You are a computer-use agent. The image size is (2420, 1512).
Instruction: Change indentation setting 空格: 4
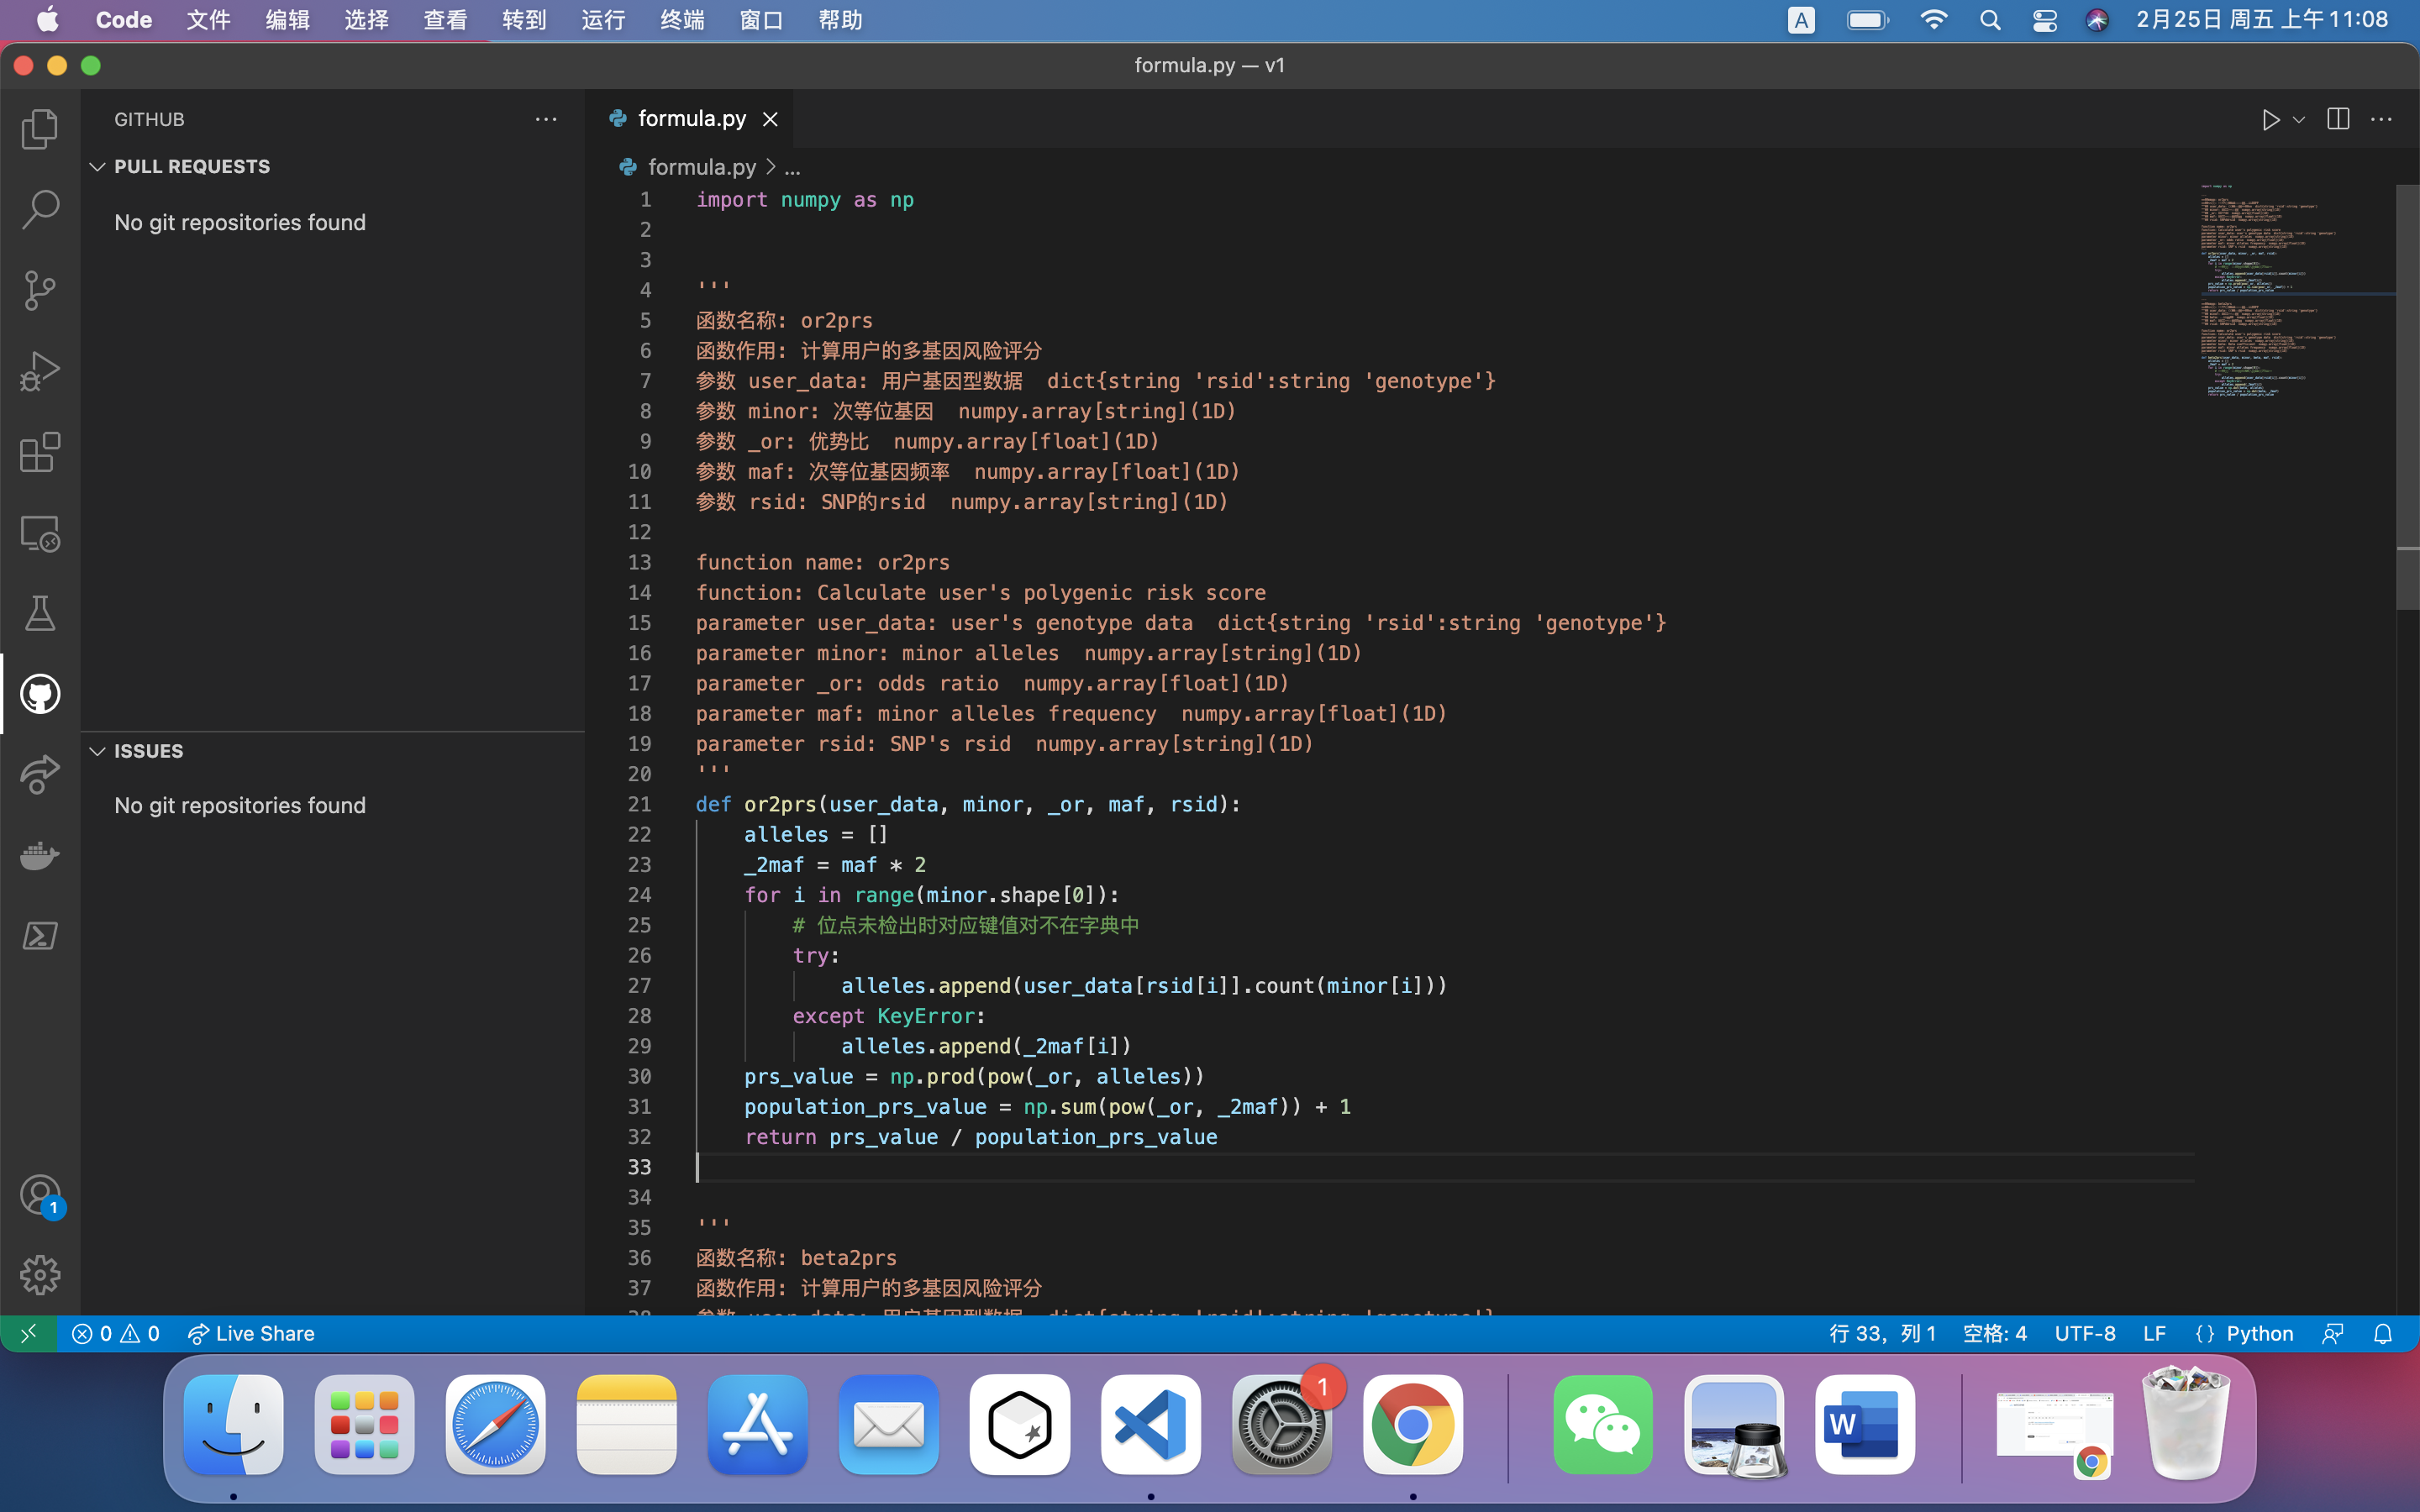click(1995, 1333)
